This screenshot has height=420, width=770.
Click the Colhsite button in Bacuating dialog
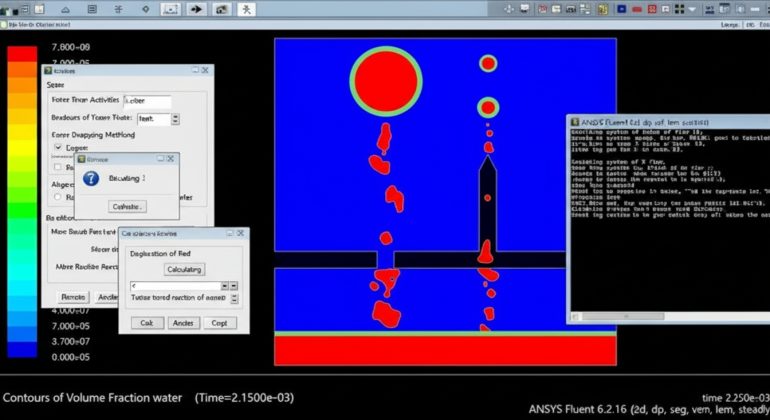[x=125, y=206]
